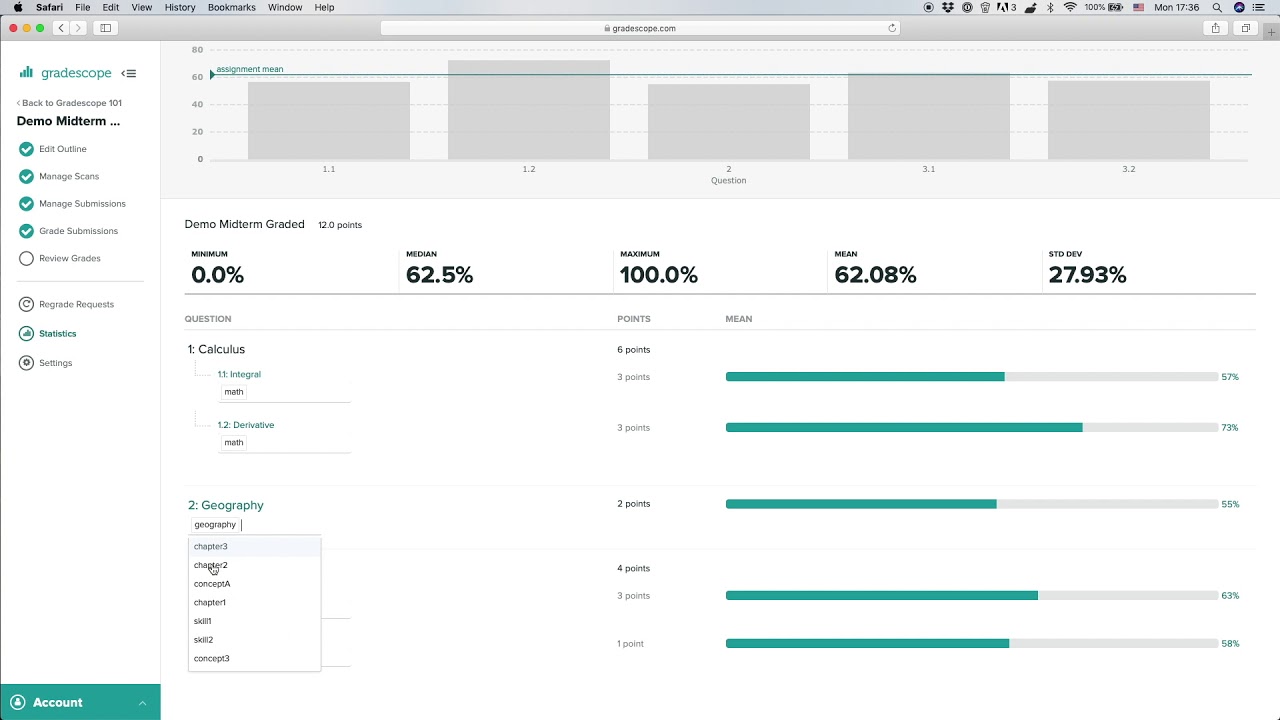Expand the Account panel chevron
Screen dimensions: 1280x720
coord(142,703)
